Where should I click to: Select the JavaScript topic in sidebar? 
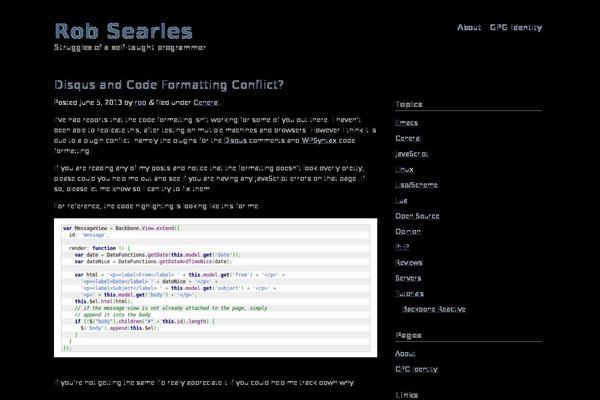(x=412, y=154)
